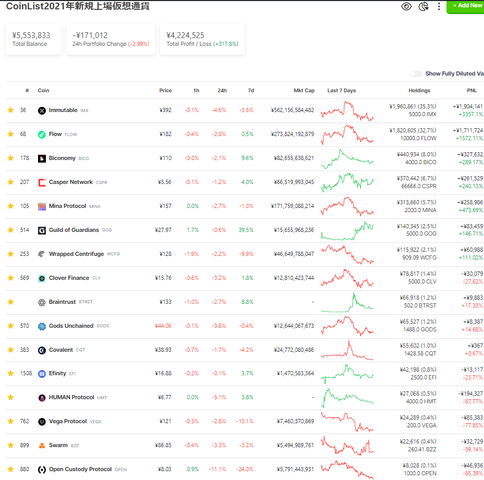Open the three-dot more options menu

pyautogui.click(x=439, y=6)
